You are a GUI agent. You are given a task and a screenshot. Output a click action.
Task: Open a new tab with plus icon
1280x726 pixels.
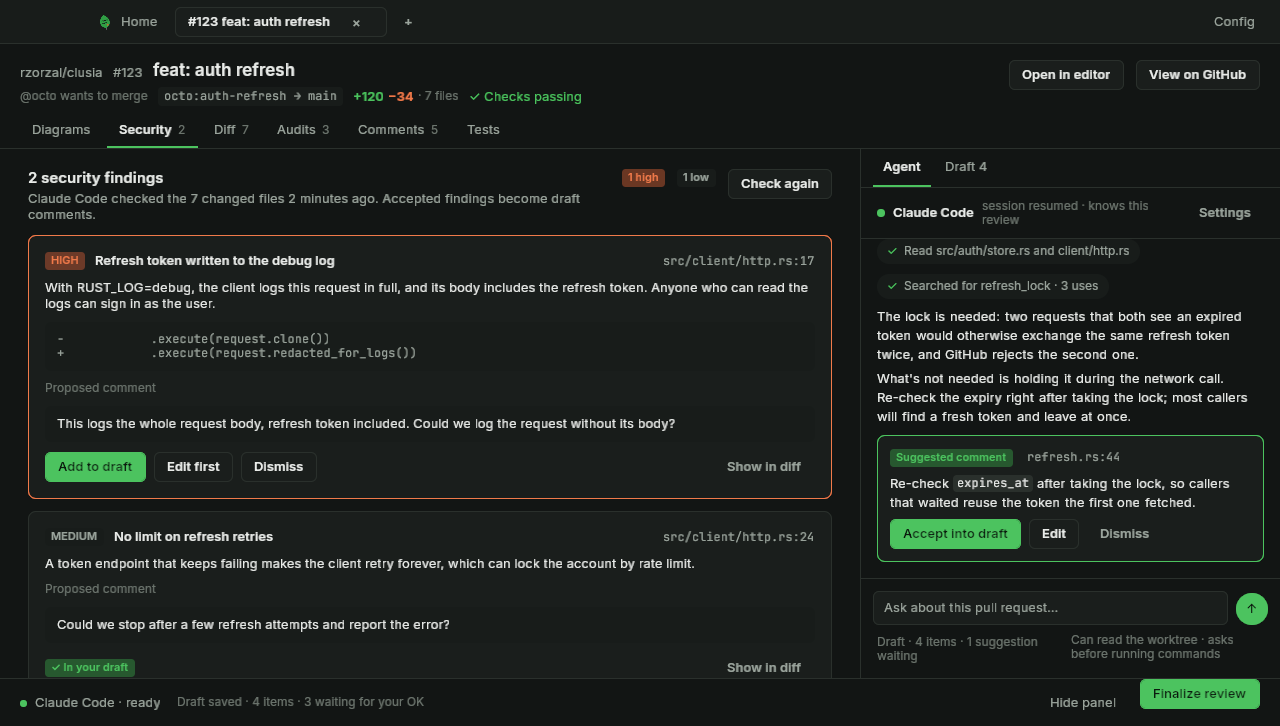tap(408, 22)
